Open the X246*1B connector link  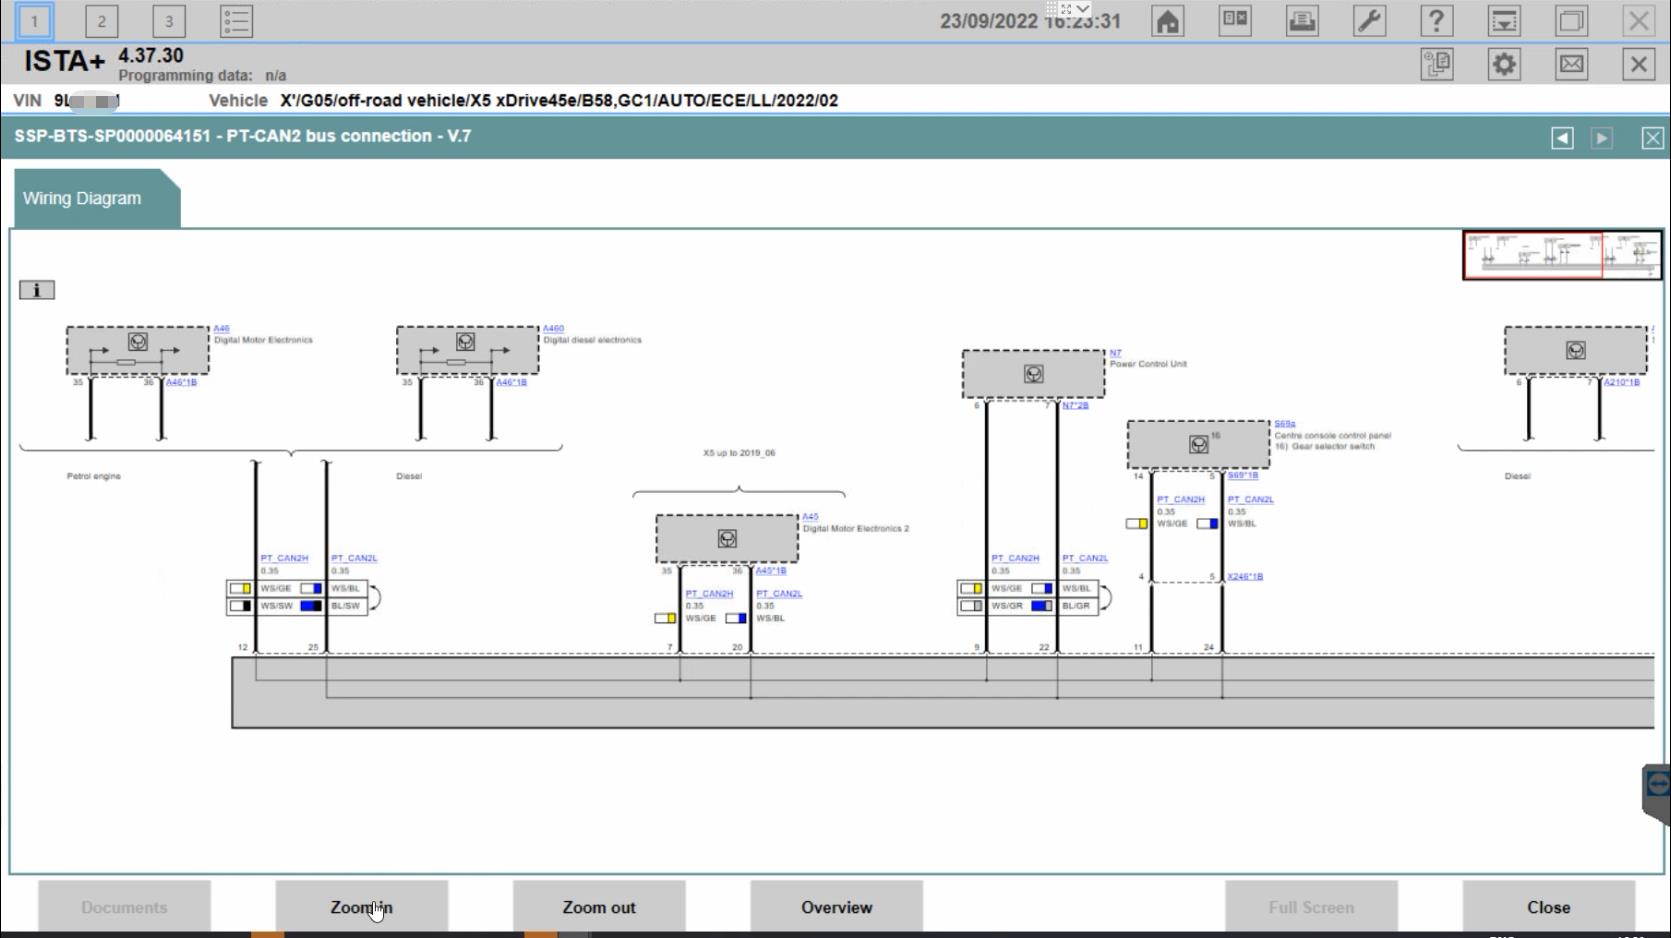[x=1245, y=577]
